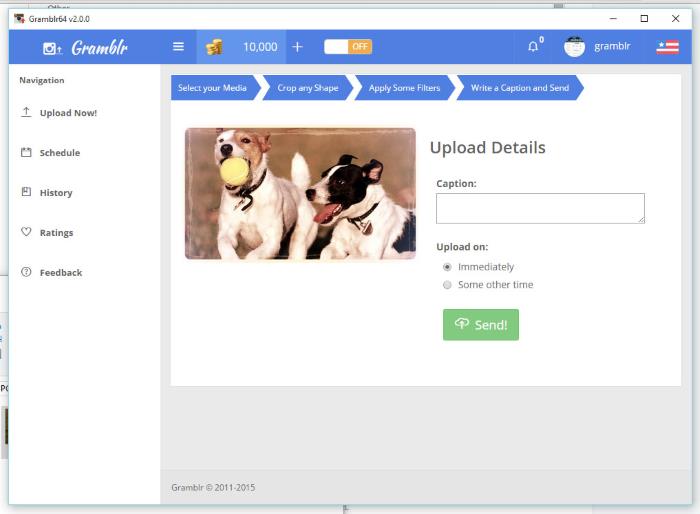
Task: Click the user avatar icon
Action: tap(574, 46)
